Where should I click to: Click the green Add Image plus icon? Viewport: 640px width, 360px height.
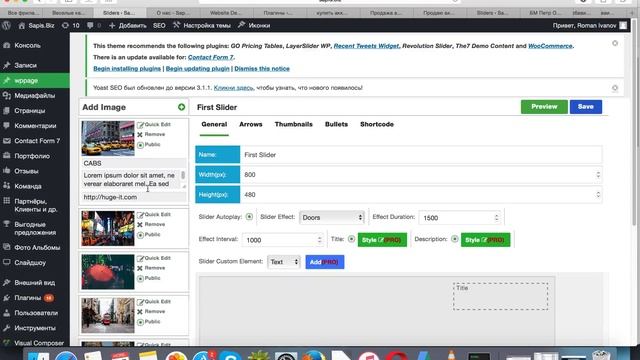pyautogui.click(x=181, y=107)
